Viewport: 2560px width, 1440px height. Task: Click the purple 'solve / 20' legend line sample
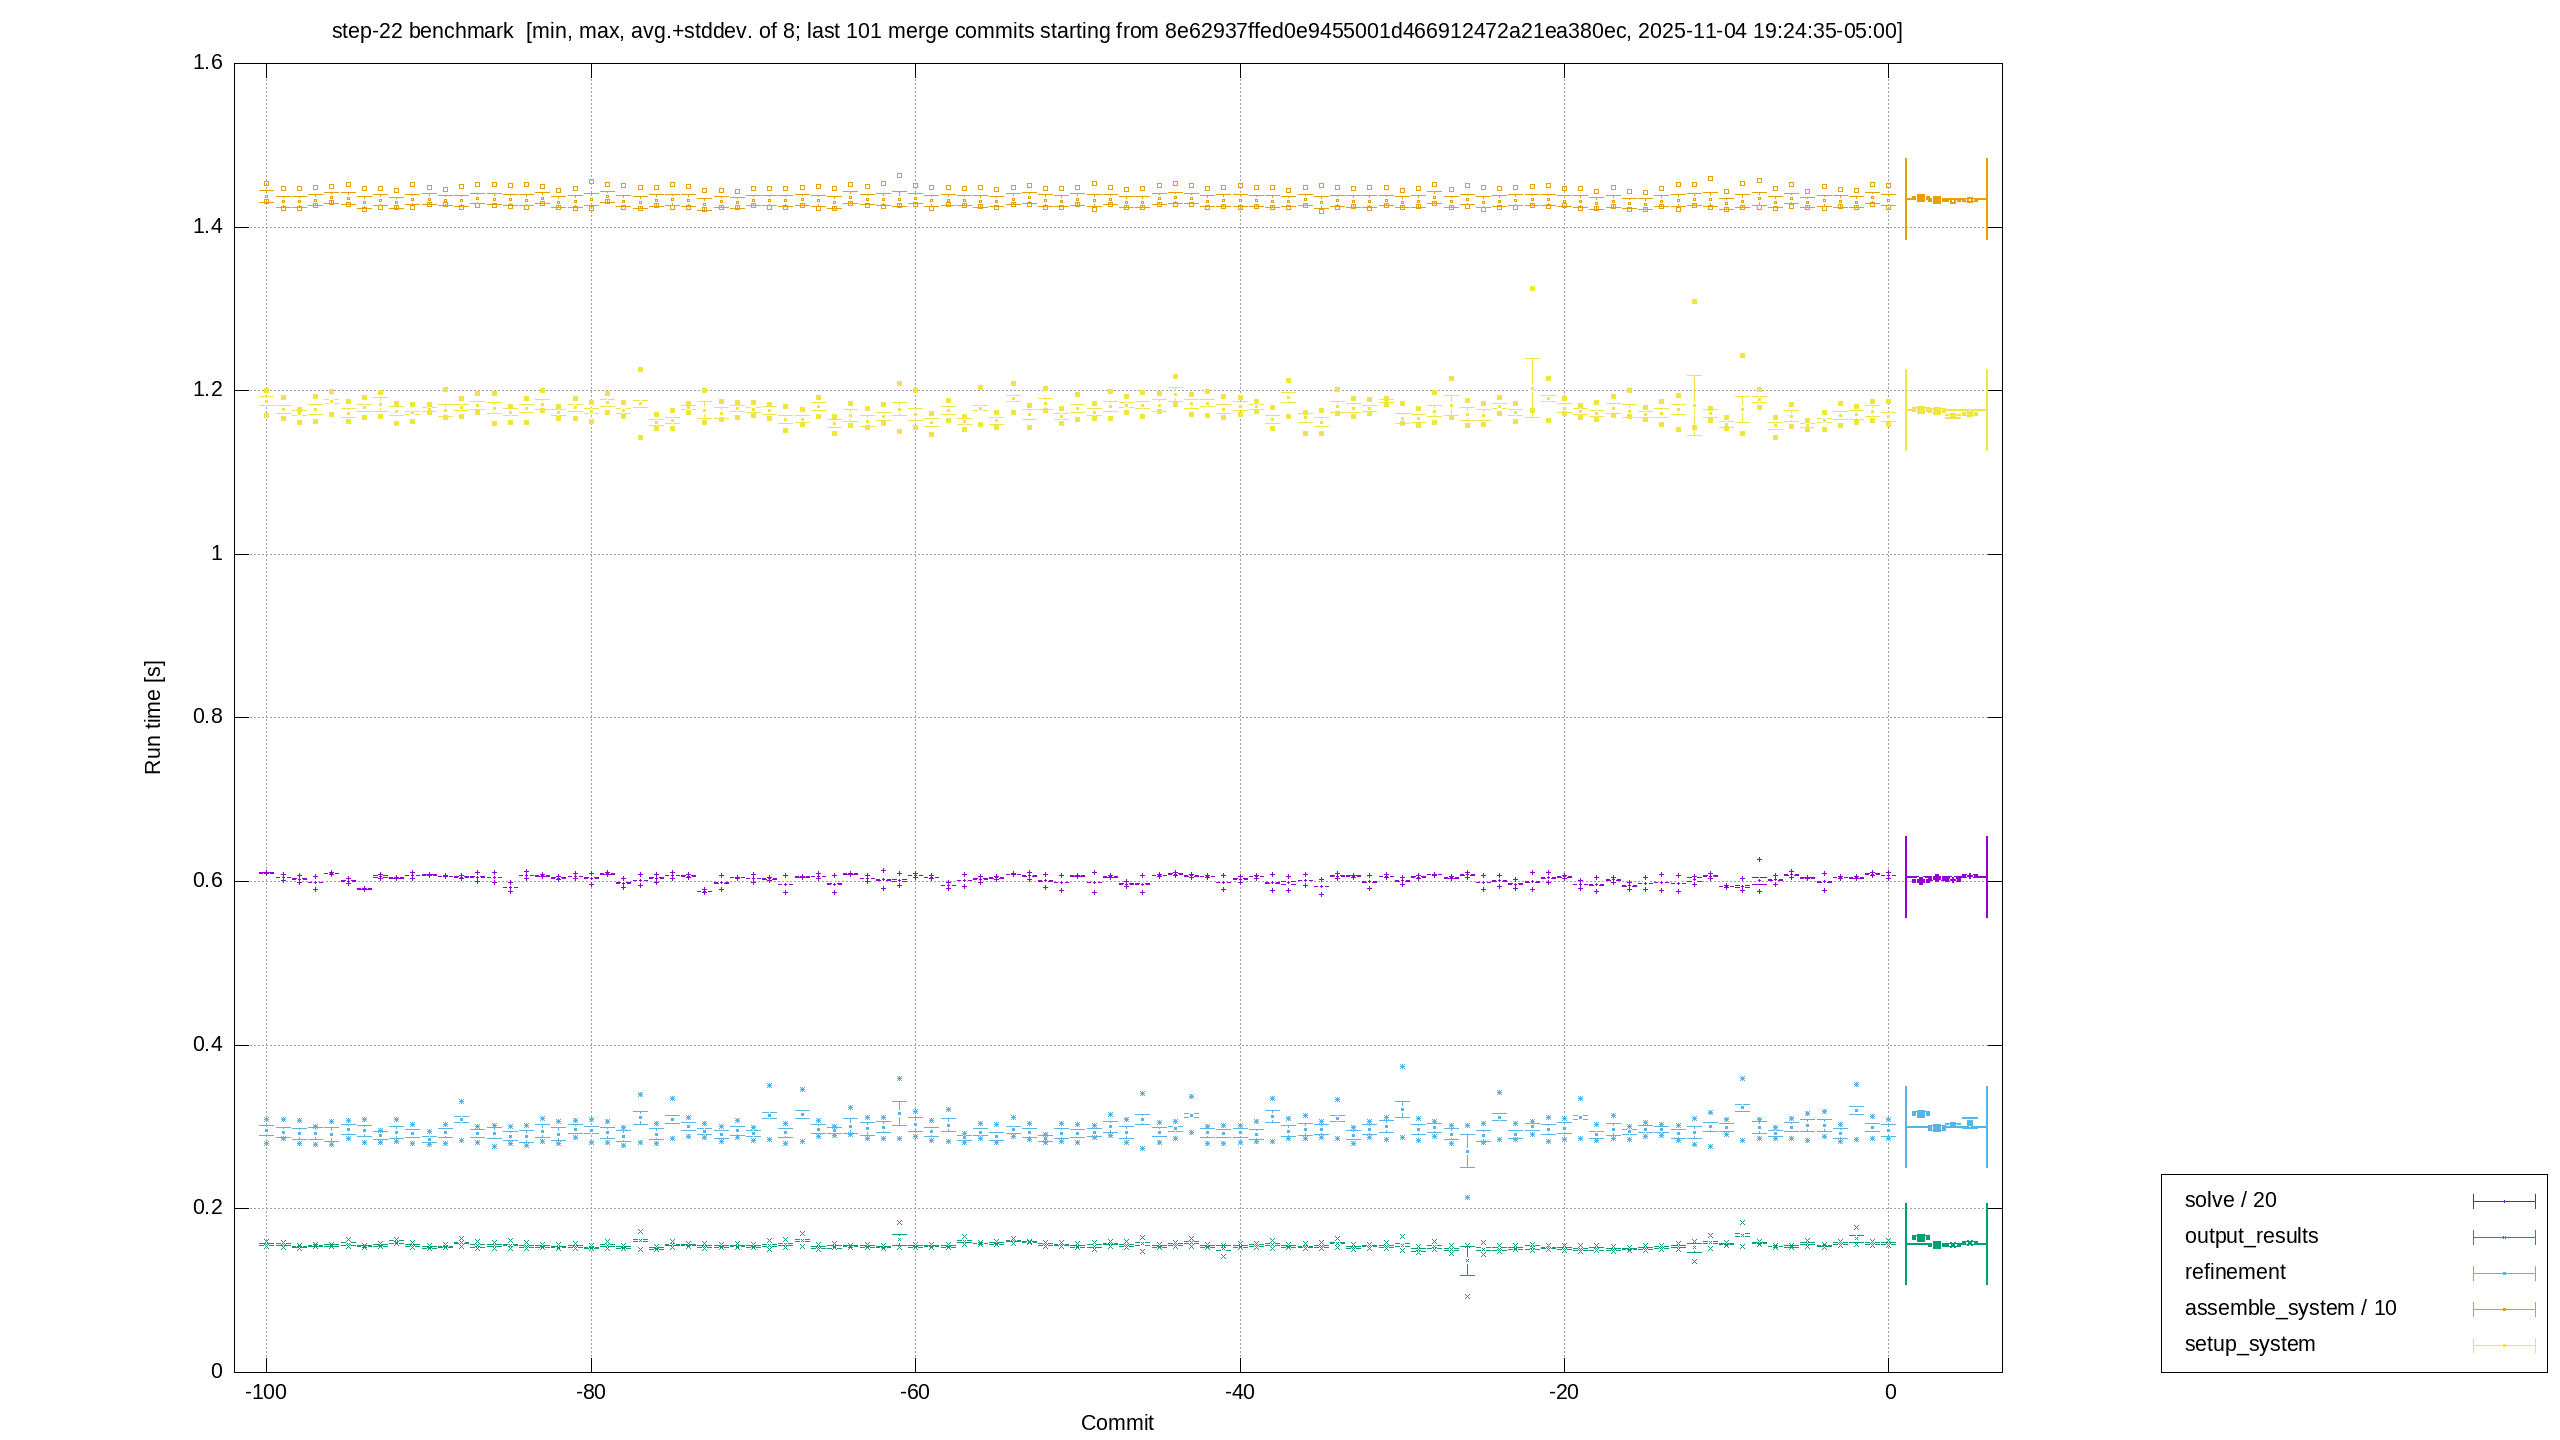[2504, 1201]
